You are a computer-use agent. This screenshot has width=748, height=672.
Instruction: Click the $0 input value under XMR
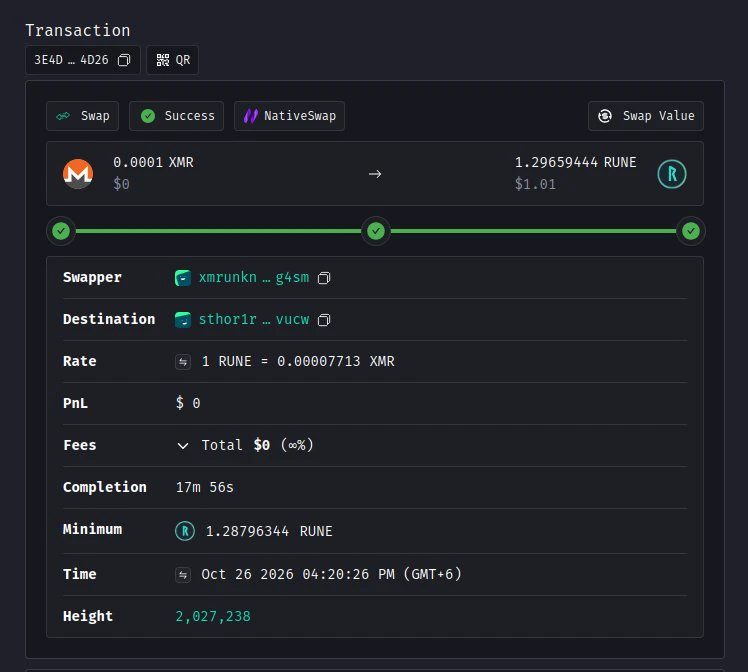tap(121, 184)
